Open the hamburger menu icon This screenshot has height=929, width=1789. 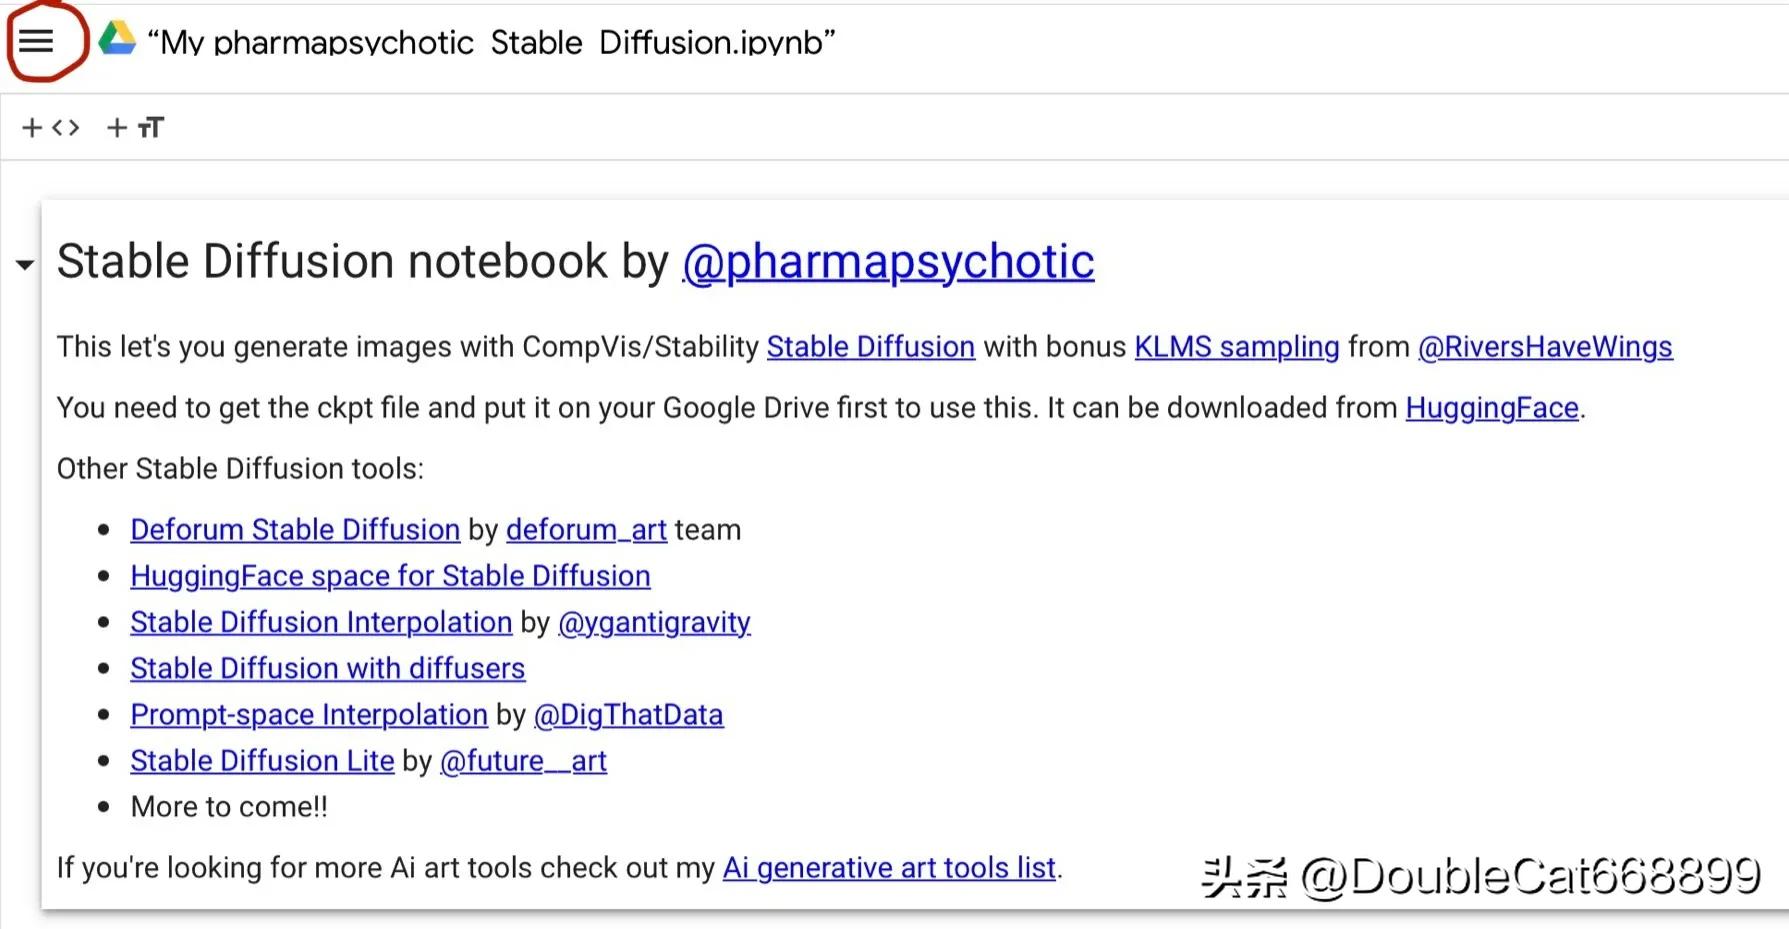tap(36, 41)
